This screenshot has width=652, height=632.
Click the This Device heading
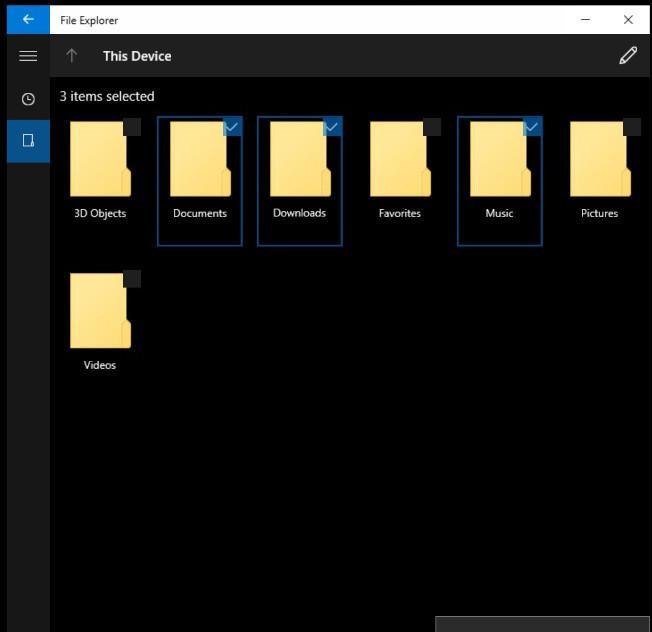[137, 56]
